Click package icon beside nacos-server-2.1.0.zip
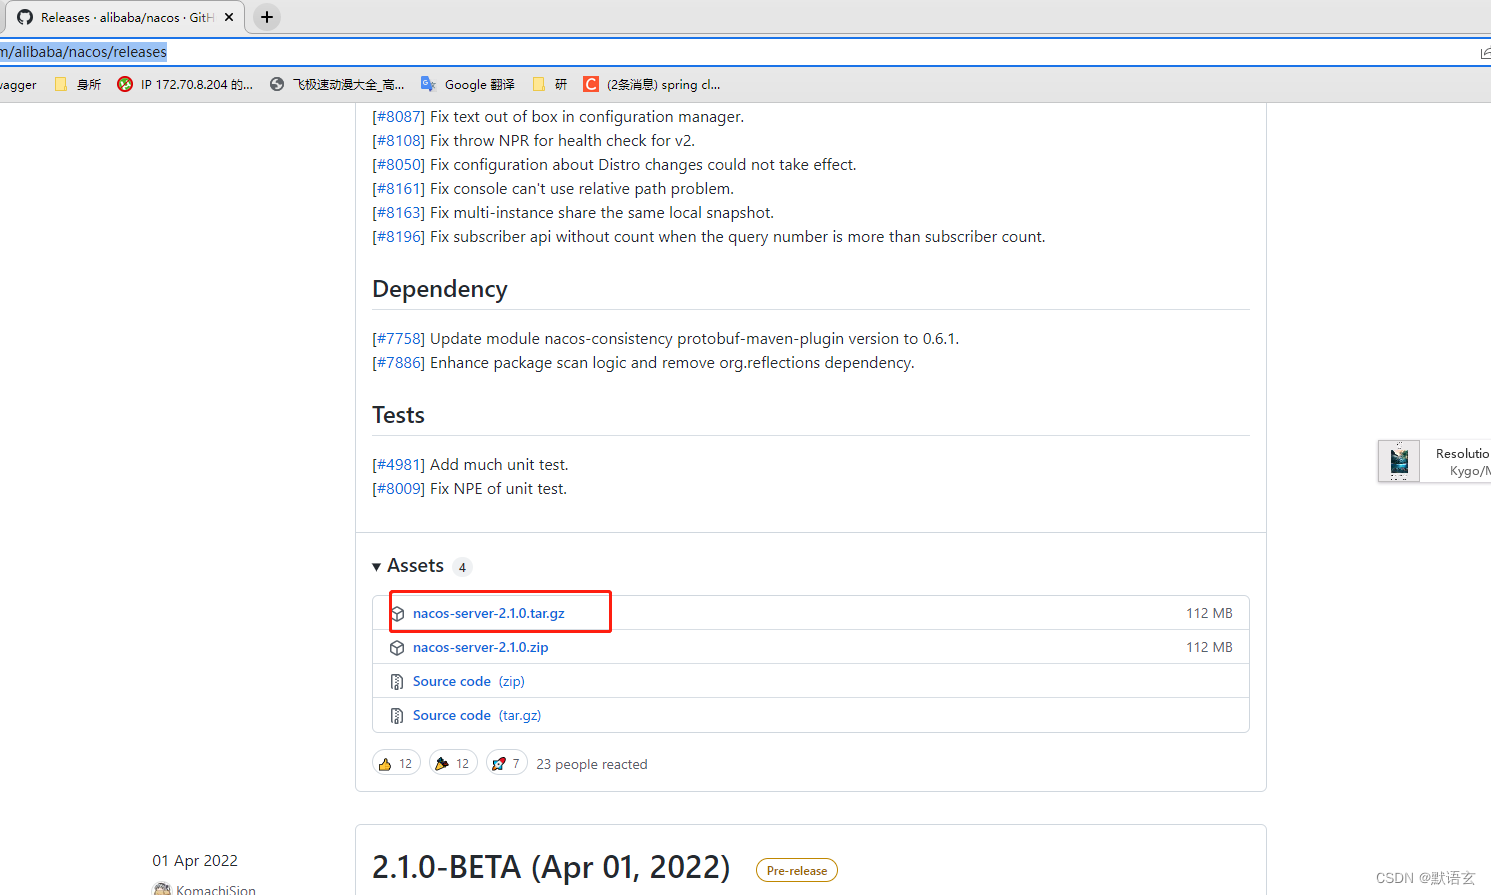The image size is (1491, 895). pyautogui.click(x=397, y=648)
